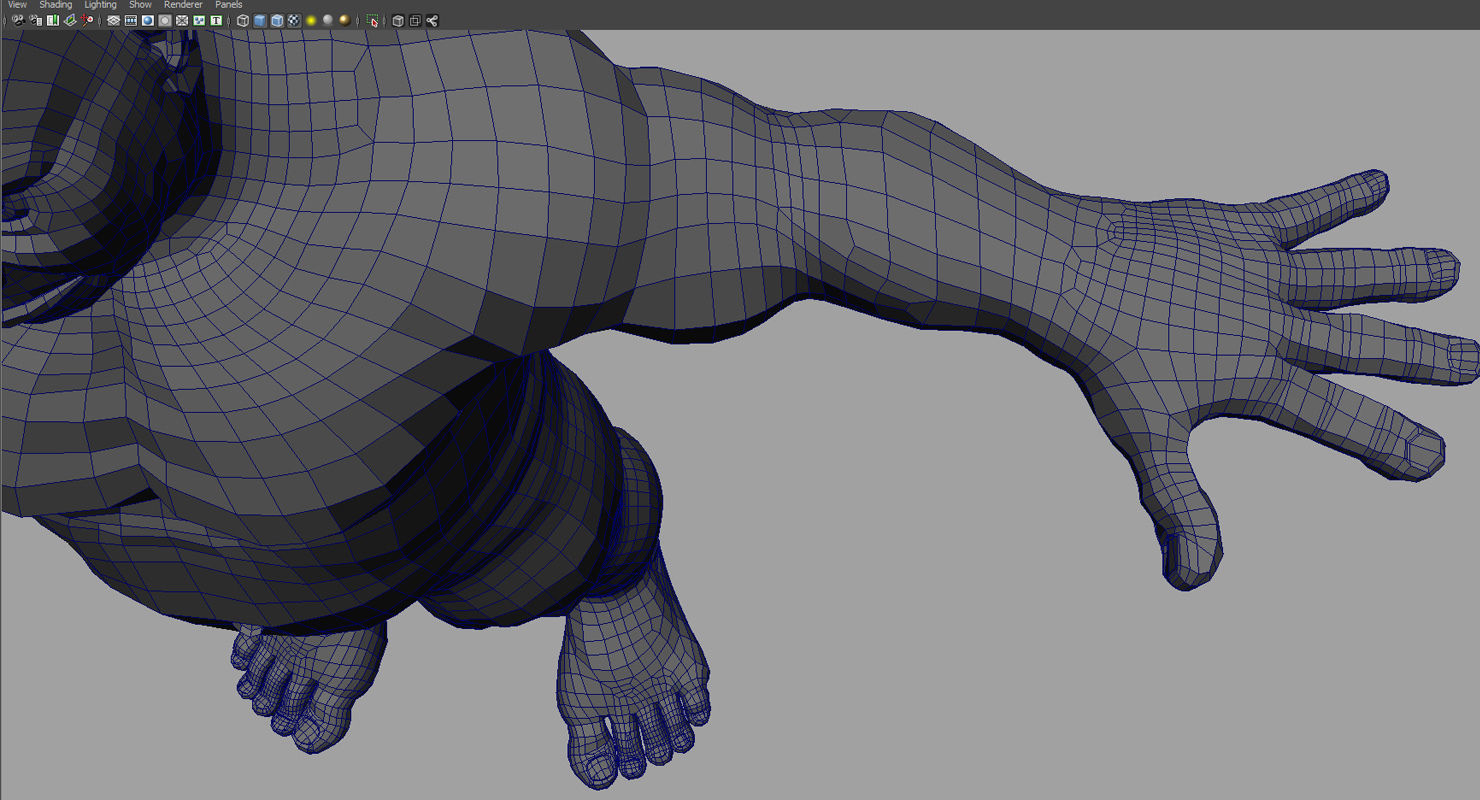Open the Show menu
The width and height of the screenshot is (1480, 800).
[140, 5]
